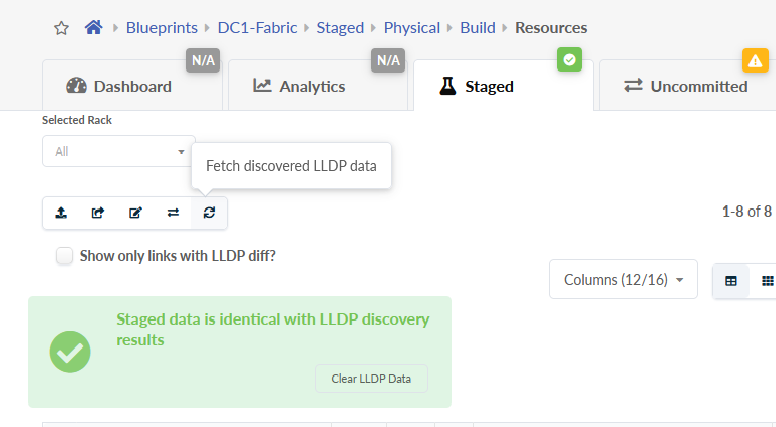Click the swap arrows icon in the toolbar
This screenshot has height=427, width=776.
[172, 212]
